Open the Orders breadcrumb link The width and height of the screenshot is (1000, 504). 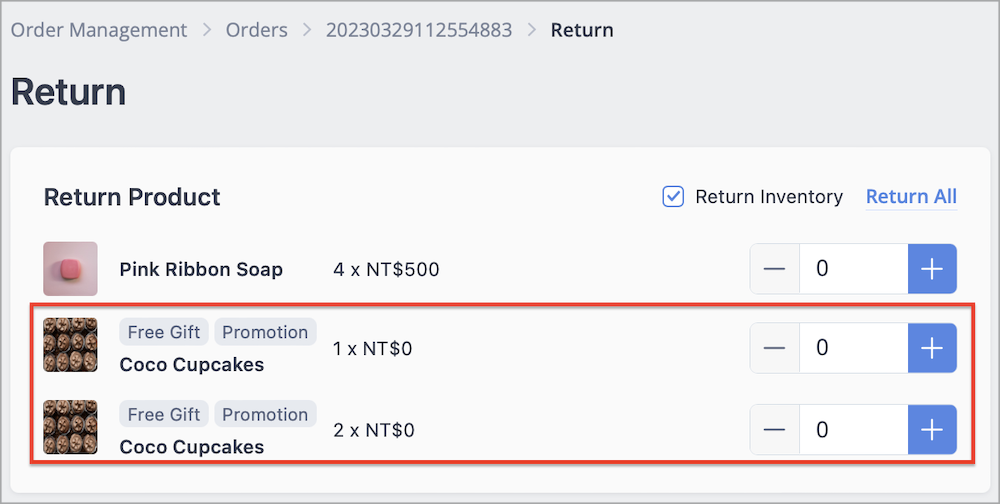tap(256, 30)
